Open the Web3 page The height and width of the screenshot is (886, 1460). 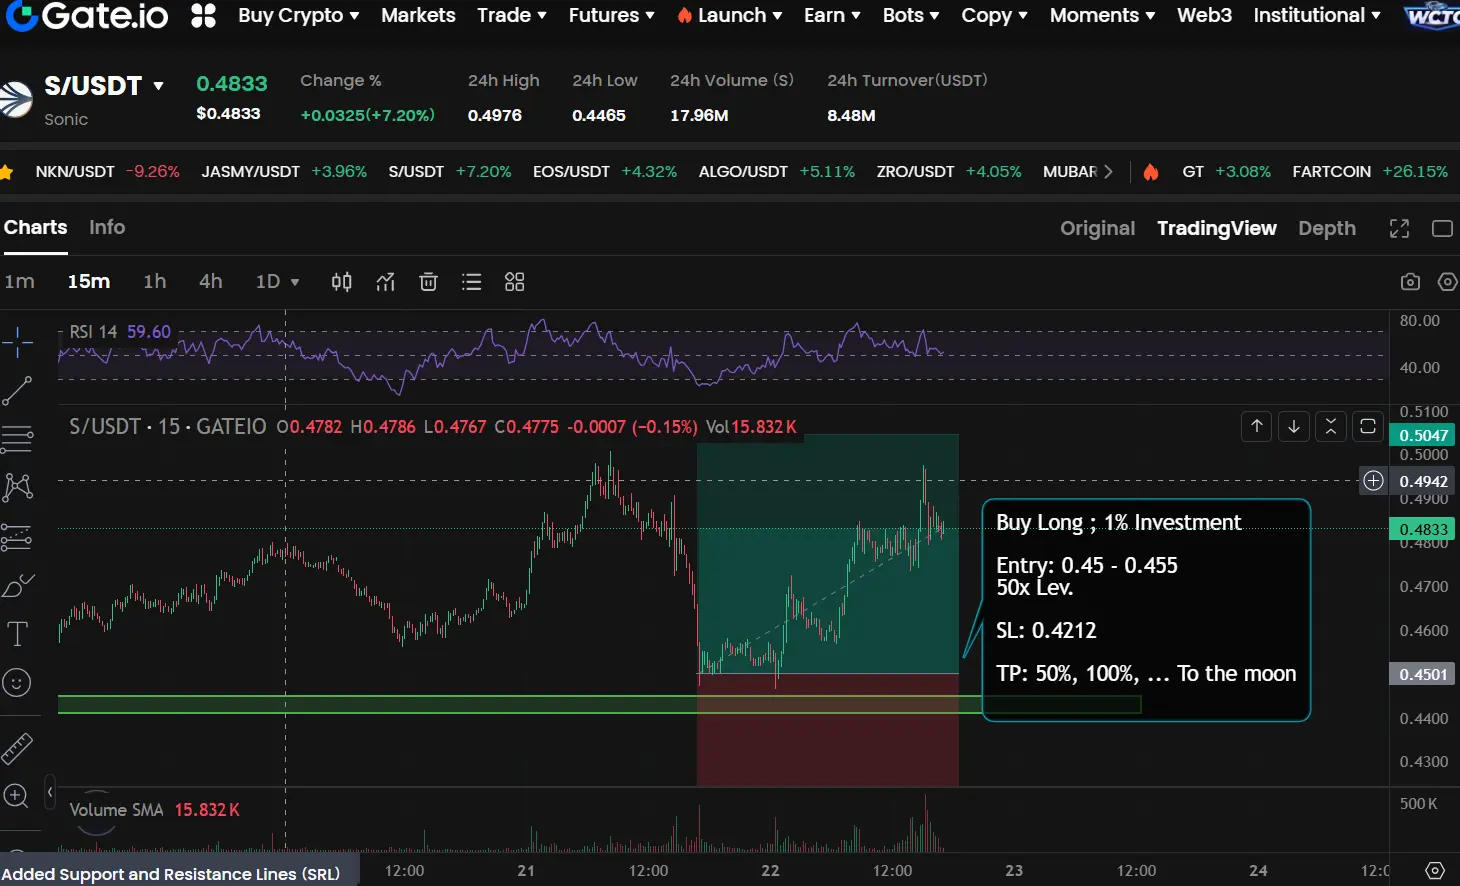[1204, 15]
